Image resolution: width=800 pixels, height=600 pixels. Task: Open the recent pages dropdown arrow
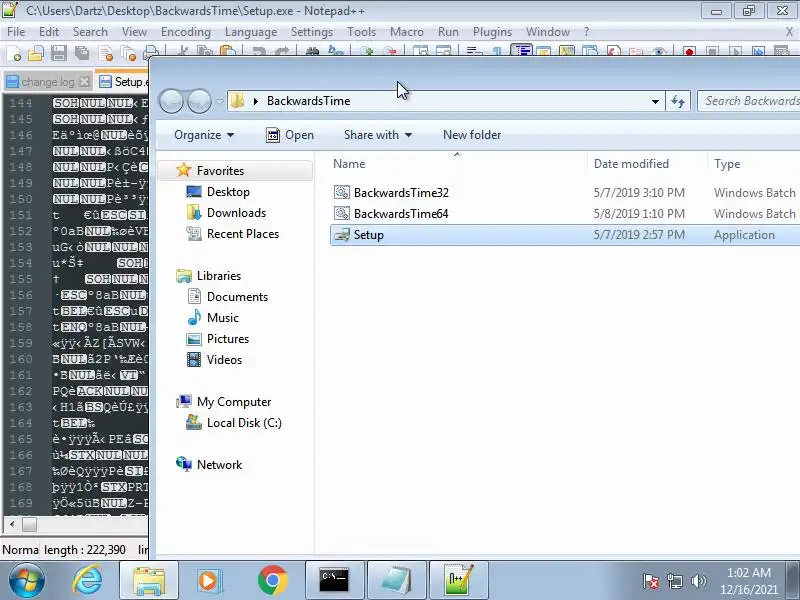click(x=219, y=101)
